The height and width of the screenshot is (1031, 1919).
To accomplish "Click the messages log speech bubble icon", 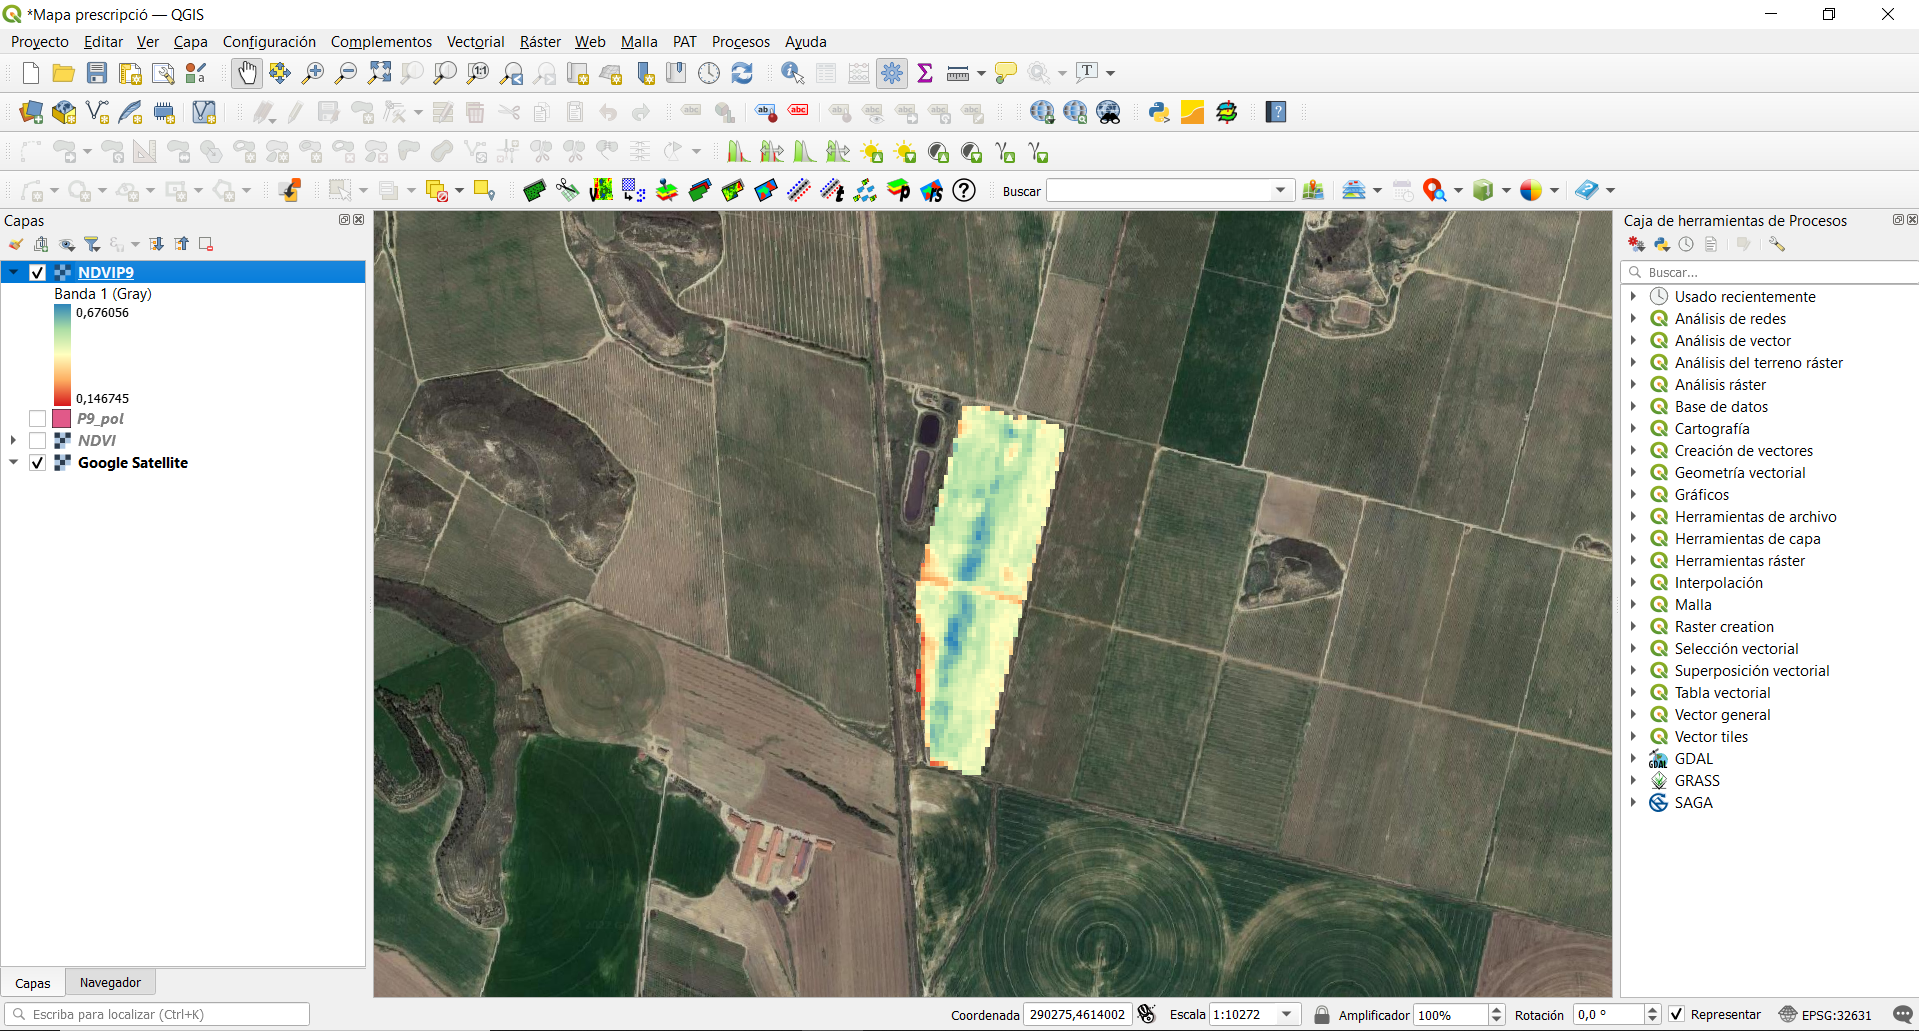I will tap(1903, 1015).
